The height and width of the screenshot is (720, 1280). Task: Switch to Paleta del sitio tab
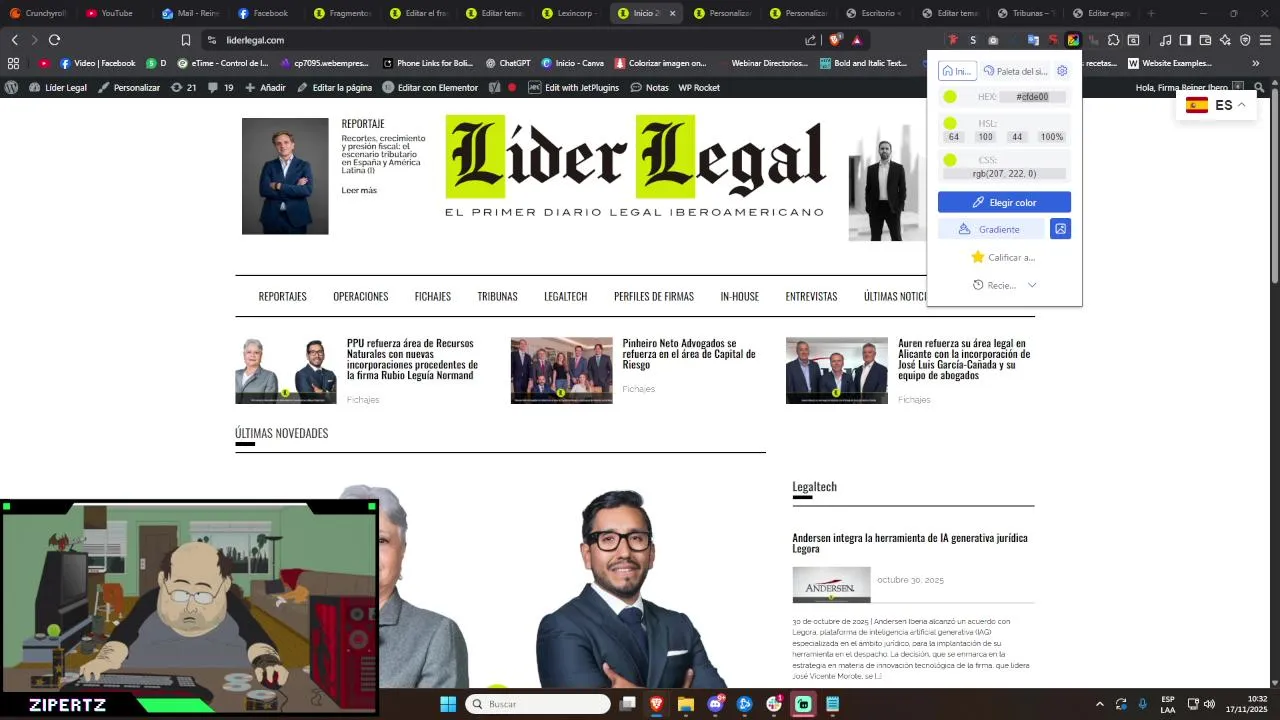(x=1015, y=71)
